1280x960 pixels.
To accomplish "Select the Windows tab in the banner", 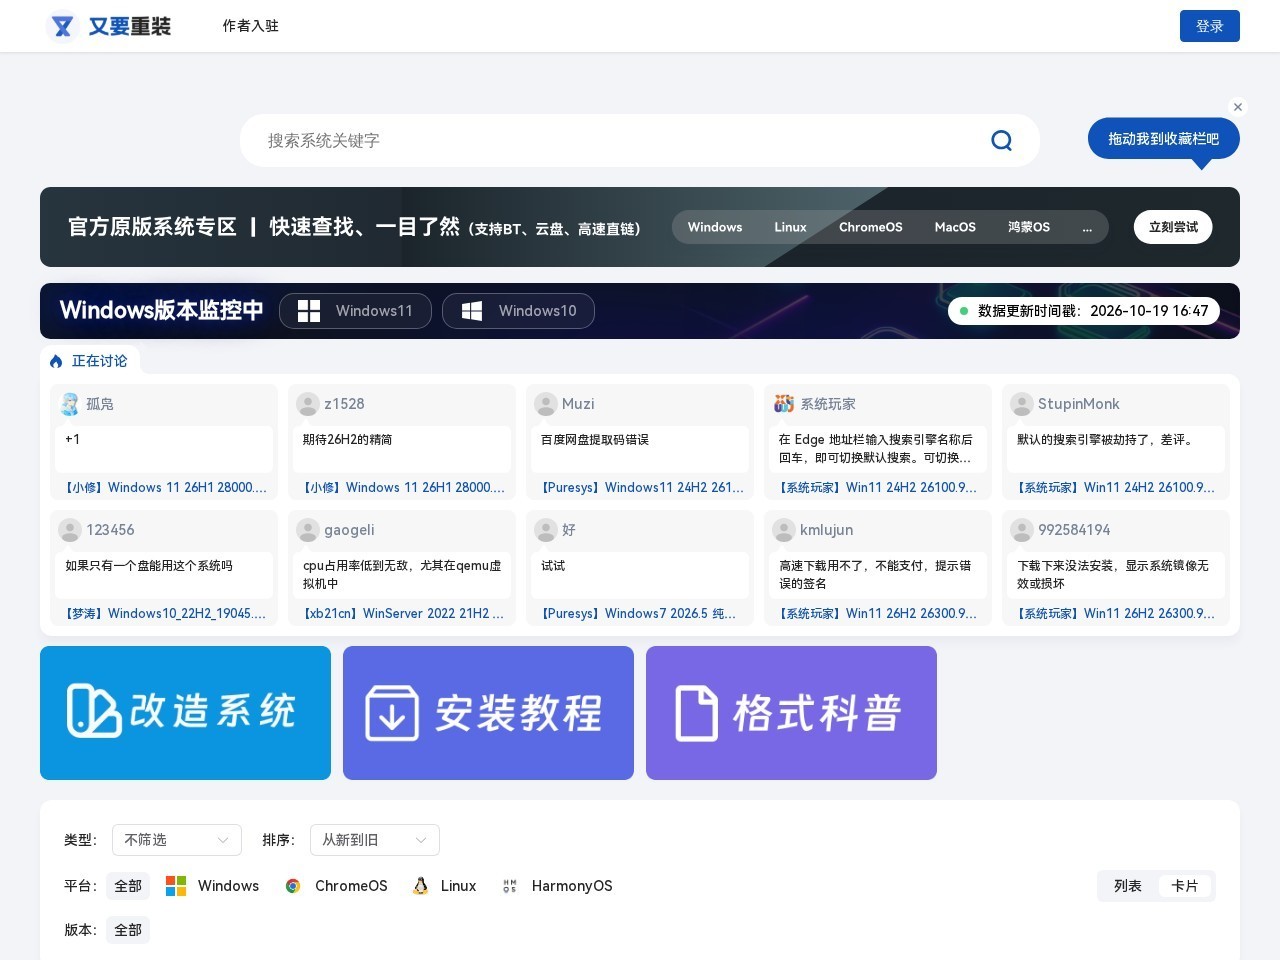I will click(x=715, y=227).
